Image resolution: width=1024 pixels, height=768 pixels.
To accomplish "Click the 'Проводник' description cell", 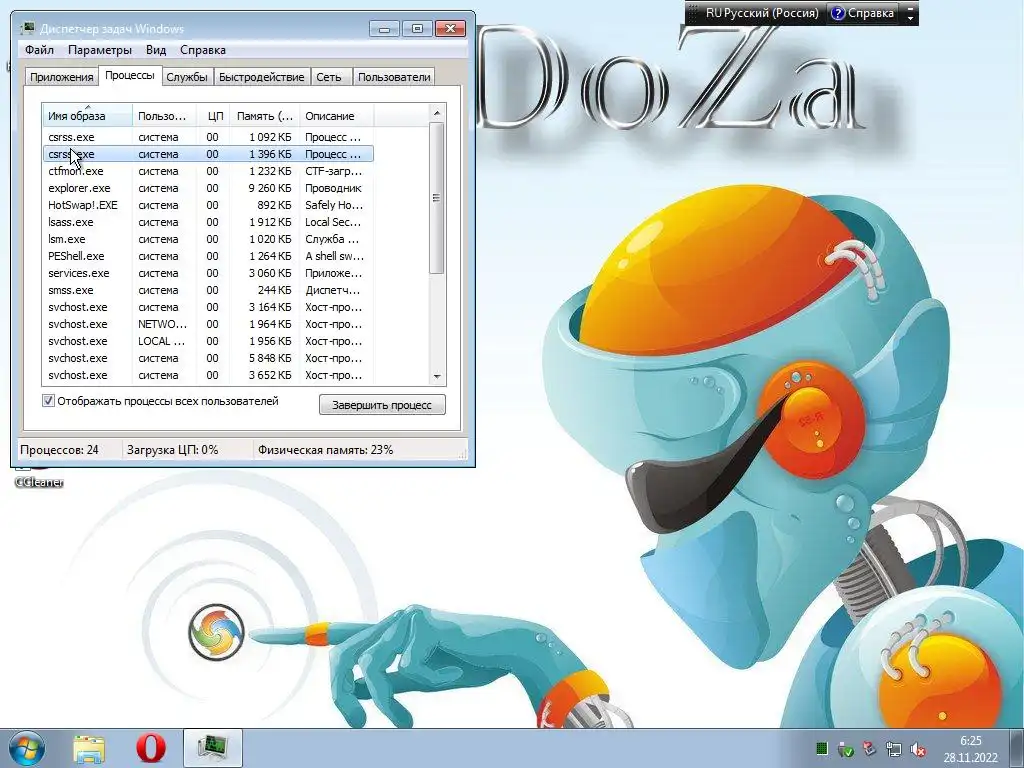I will pos(333,188).
